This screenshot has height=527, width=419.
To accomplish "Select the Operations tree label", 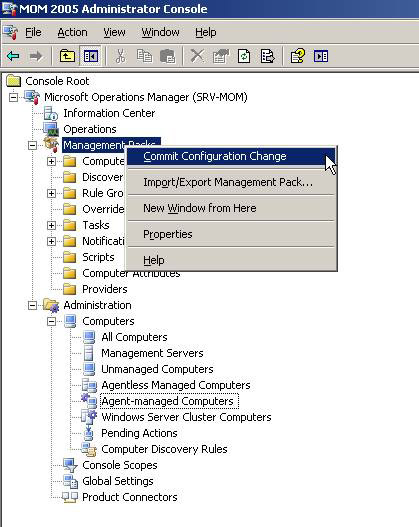I will (x=90, y=129).
